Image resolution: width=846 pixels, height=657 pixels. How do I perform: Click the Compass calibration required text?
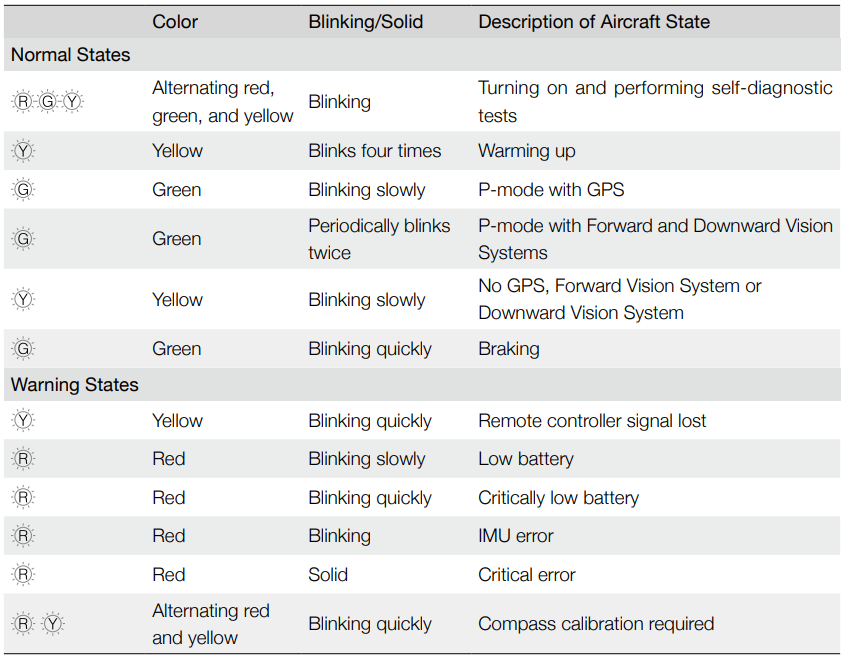click(x=596, y=624)
